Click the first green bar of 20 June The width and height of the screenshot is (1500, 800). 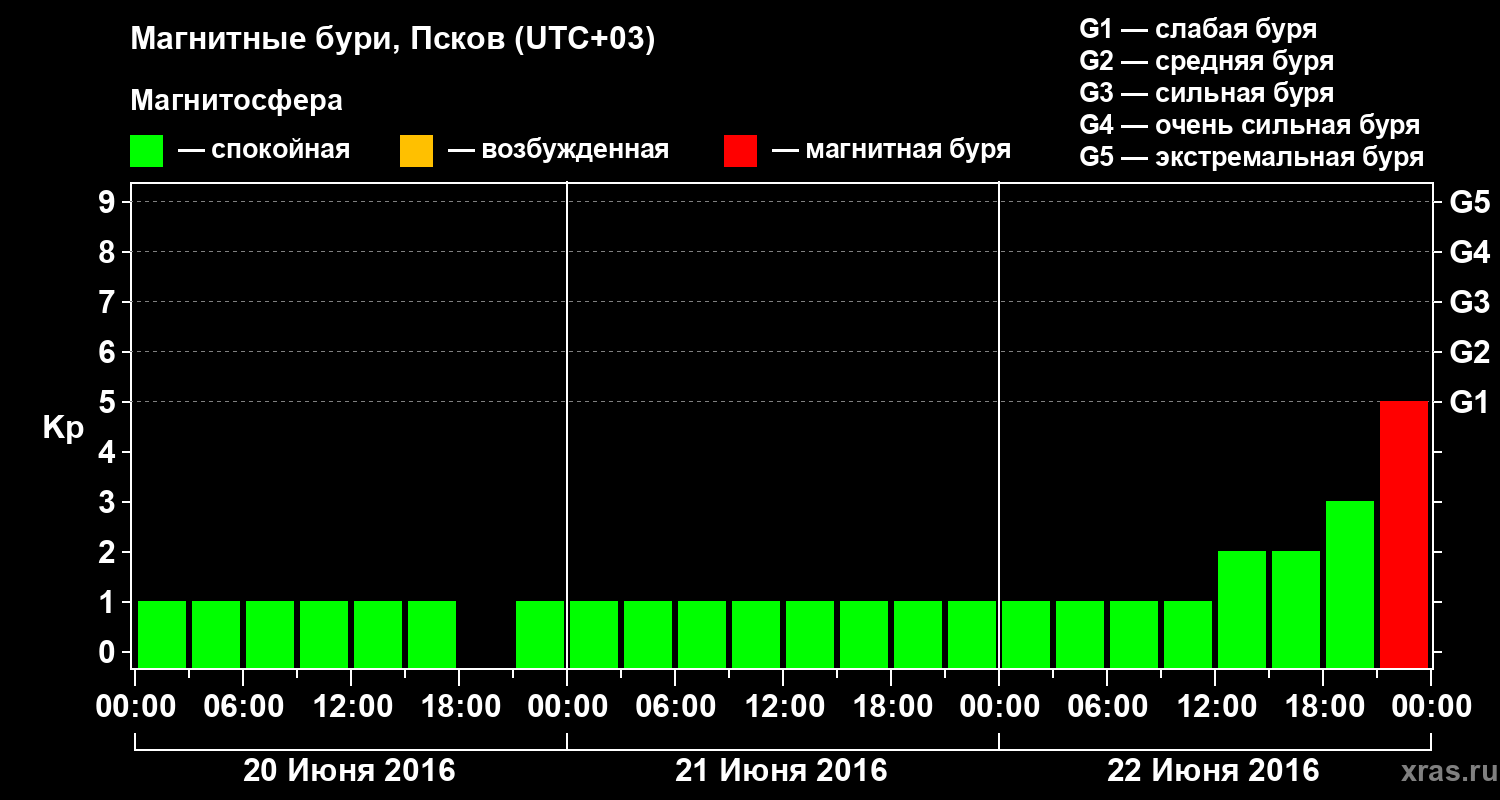pyautogui.click(x=162, y=634)
